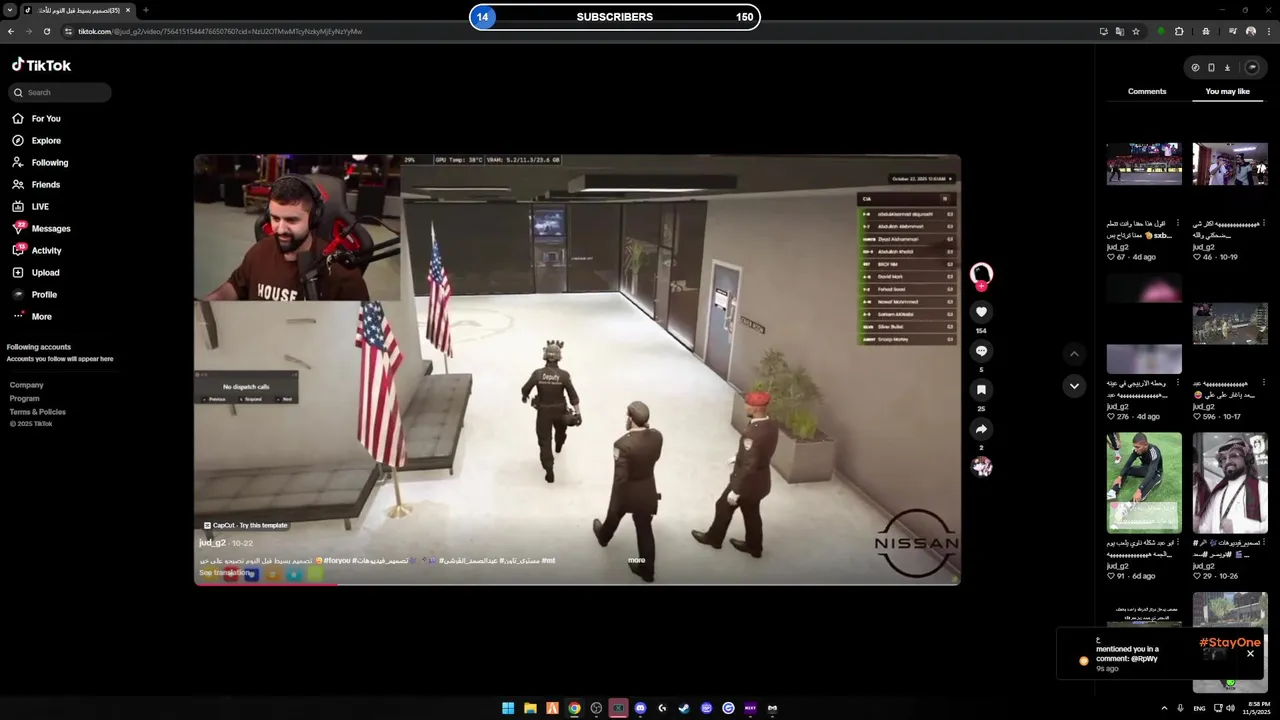Screen dimensions: 1280x720
Task: Click the install app icon in address bar
Action: point(1103,31)
